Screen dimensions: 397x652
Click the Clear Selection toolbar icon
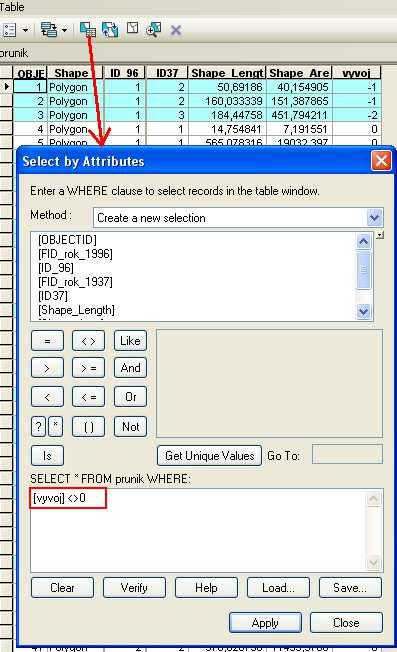[x=132, y=29]
